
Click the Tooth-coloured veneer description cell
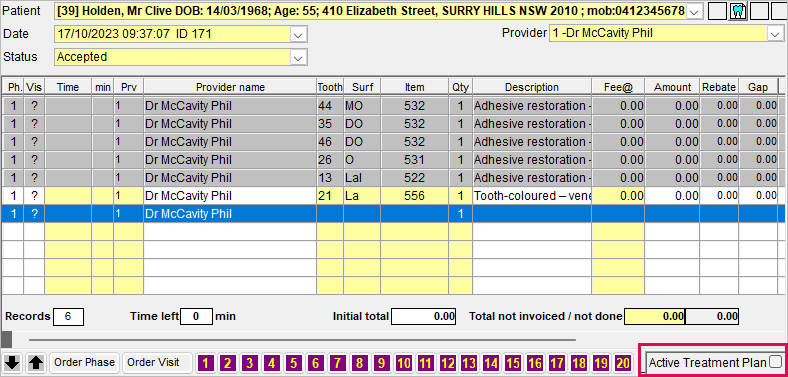coord(532,197)
